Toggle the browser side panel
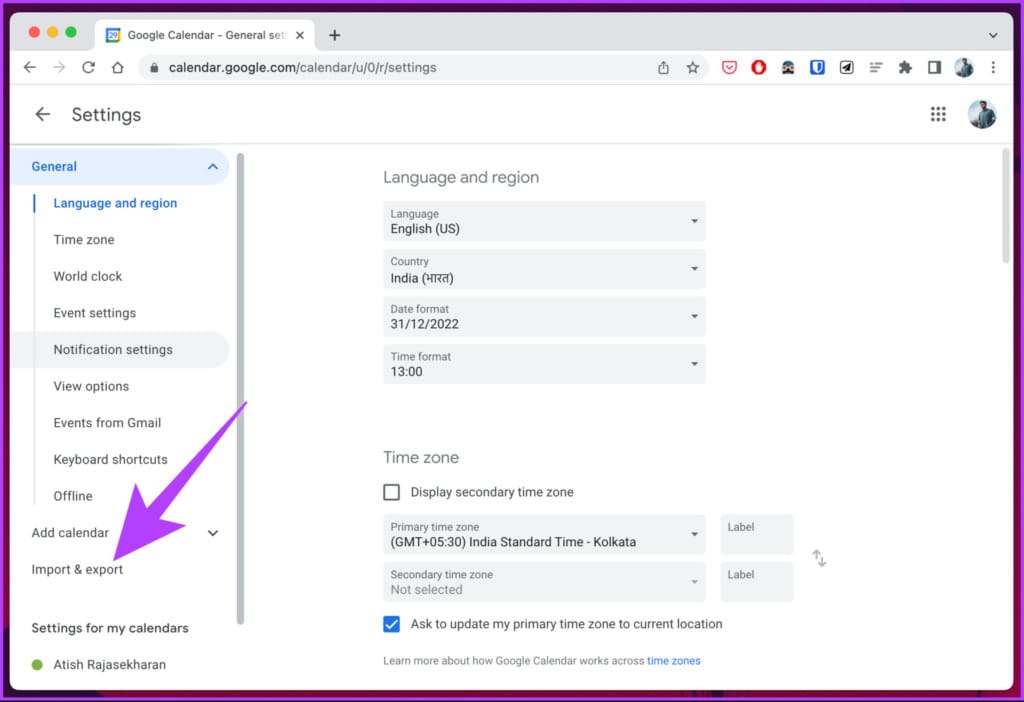1024x702 pixels. 935,67
